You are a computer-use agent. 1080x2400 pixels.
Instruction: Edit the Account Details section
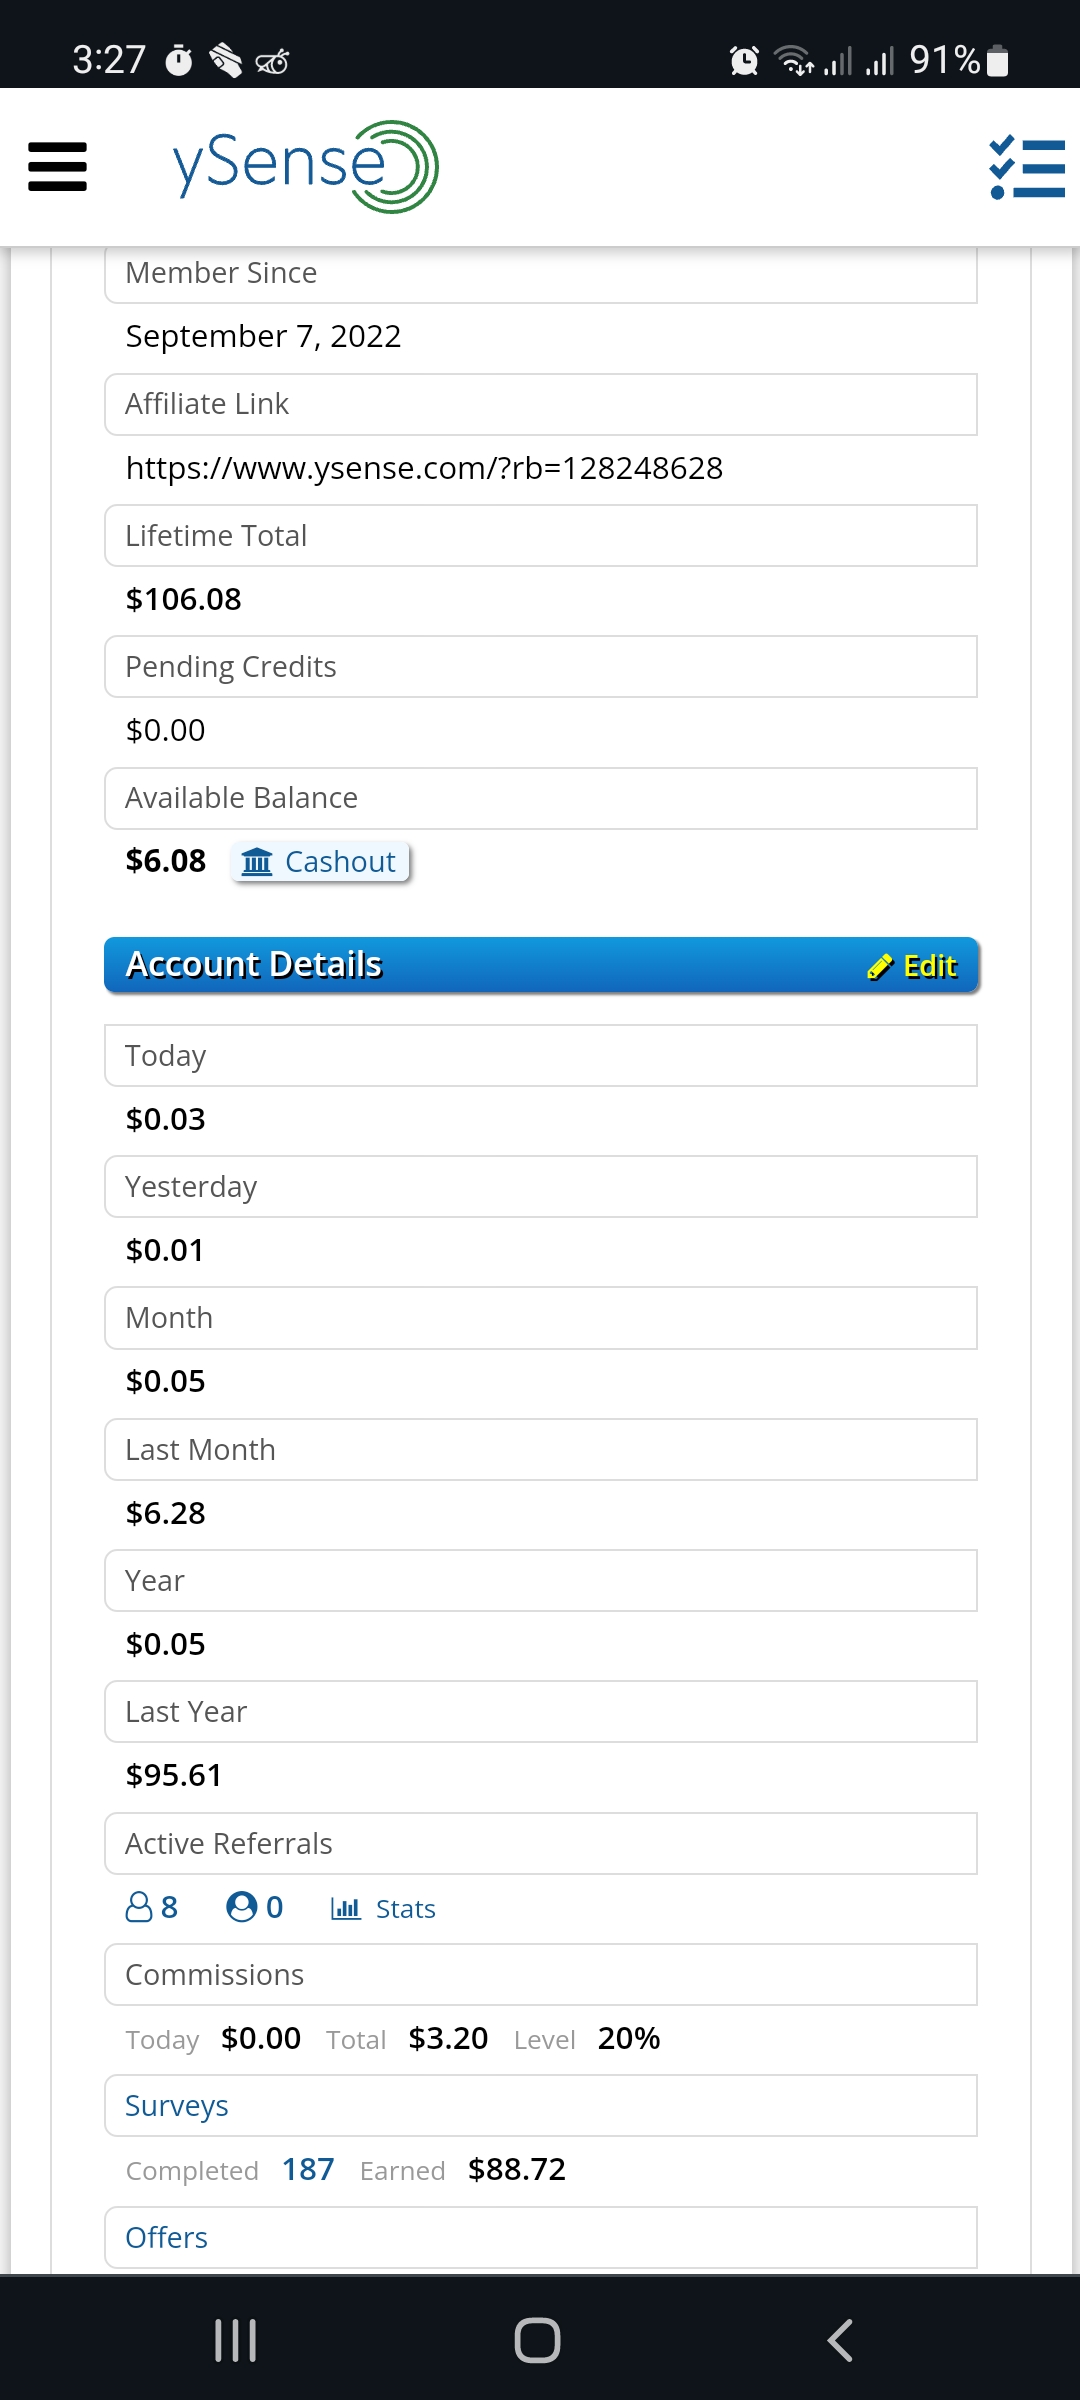(912, 966)
